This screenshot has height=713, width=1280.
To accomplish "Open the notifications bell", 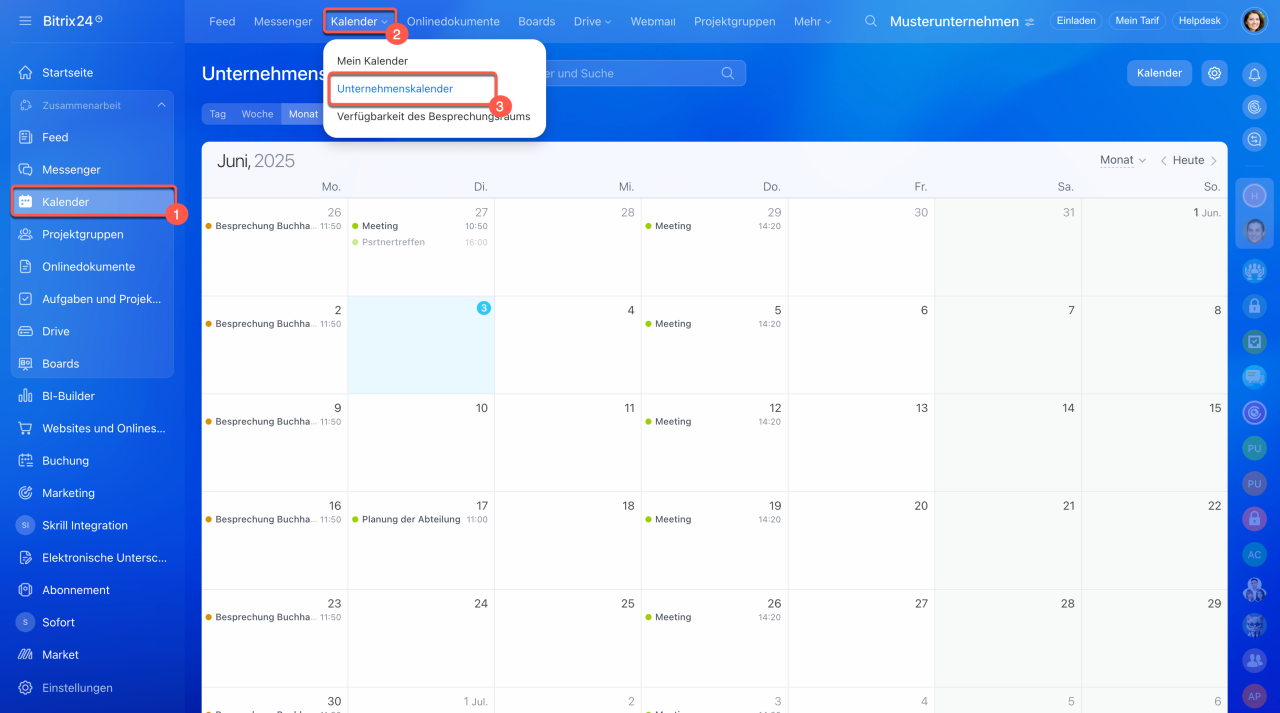I will (1254, 74).
